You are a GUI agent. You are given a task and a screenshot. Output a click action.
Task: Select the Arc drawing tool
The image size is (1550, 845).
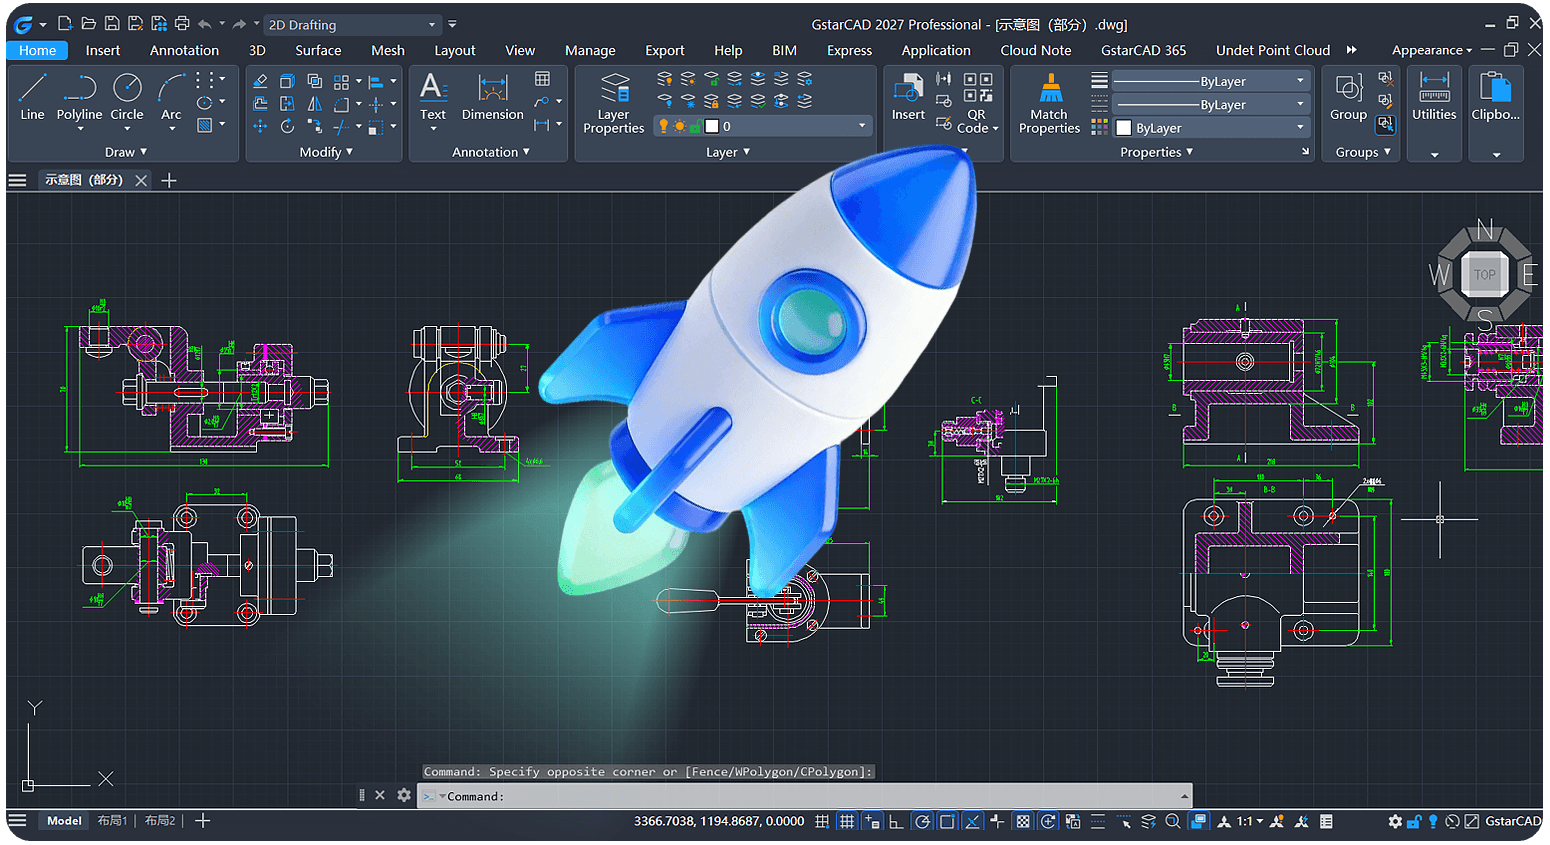pos(172,97)
